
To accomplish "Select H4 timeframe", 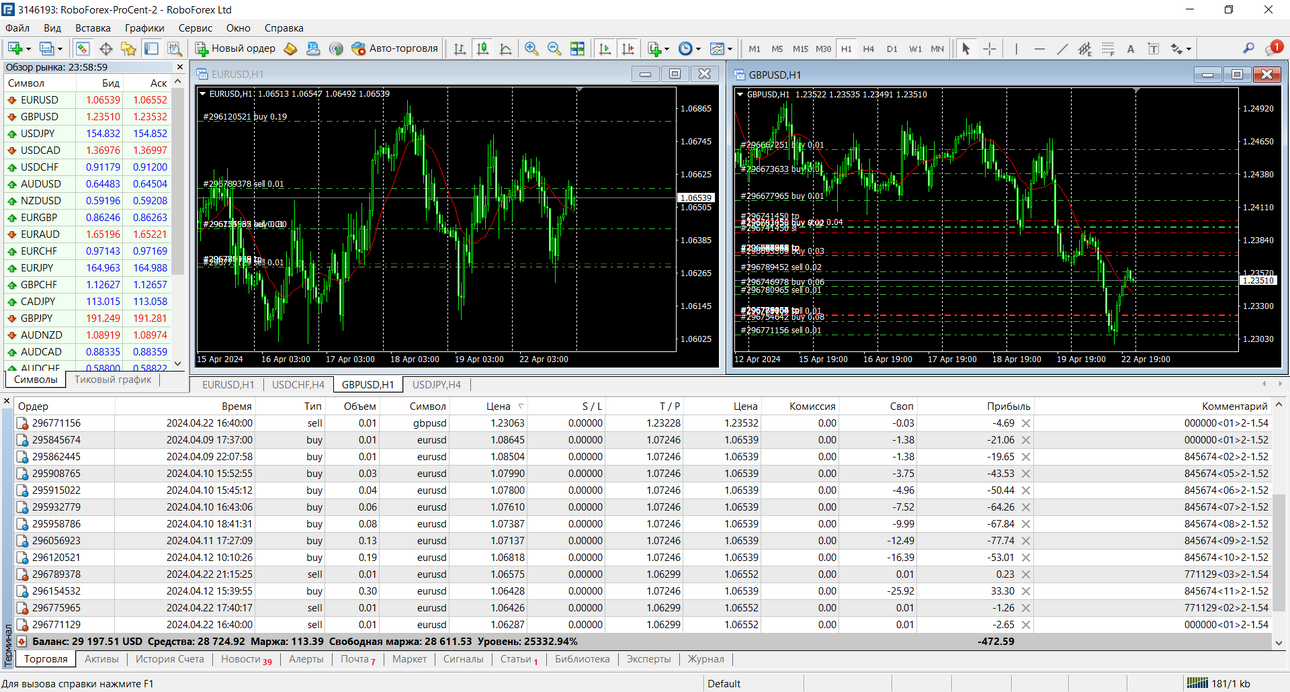I will (869, 48).
